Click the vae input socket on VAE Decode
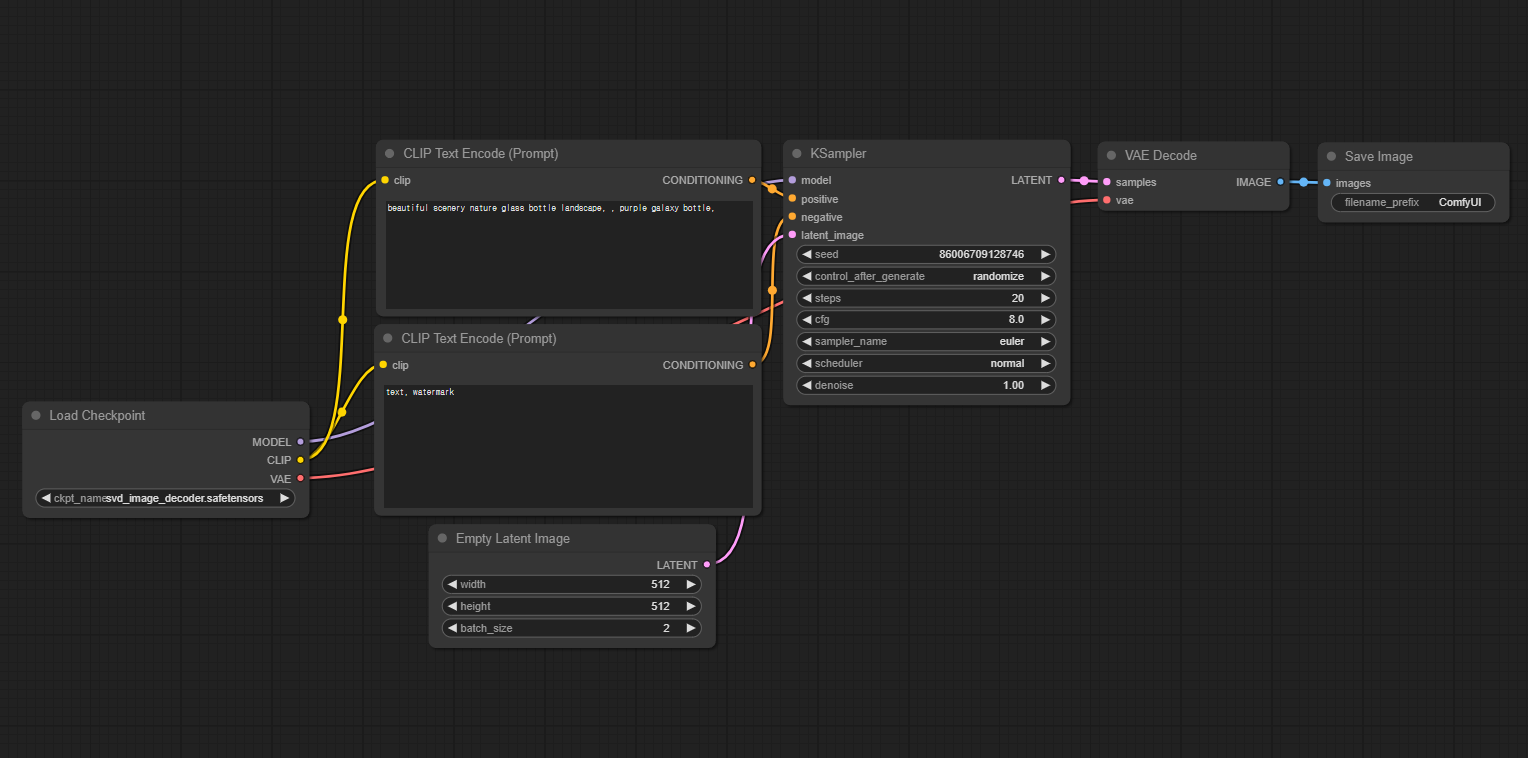This screenshot has width=1528, height=758. (1106, 200)
